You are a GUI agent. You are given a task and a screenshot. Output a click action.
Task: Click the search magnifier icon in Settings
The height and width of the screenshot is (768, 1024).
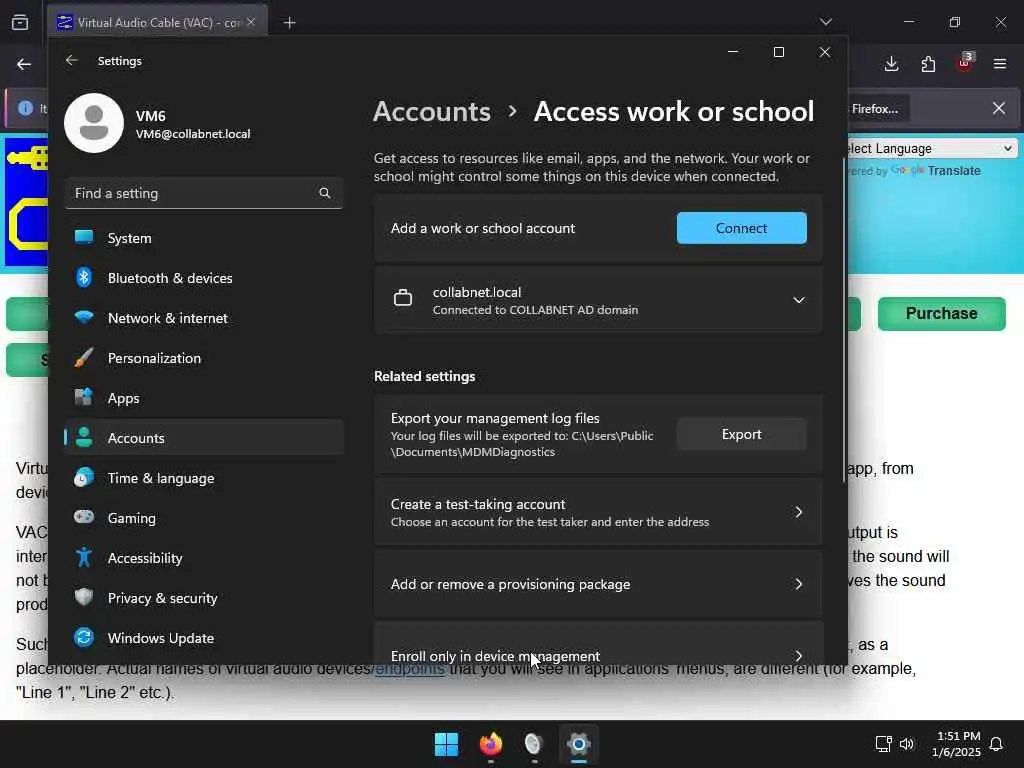(x=325, y=193)
